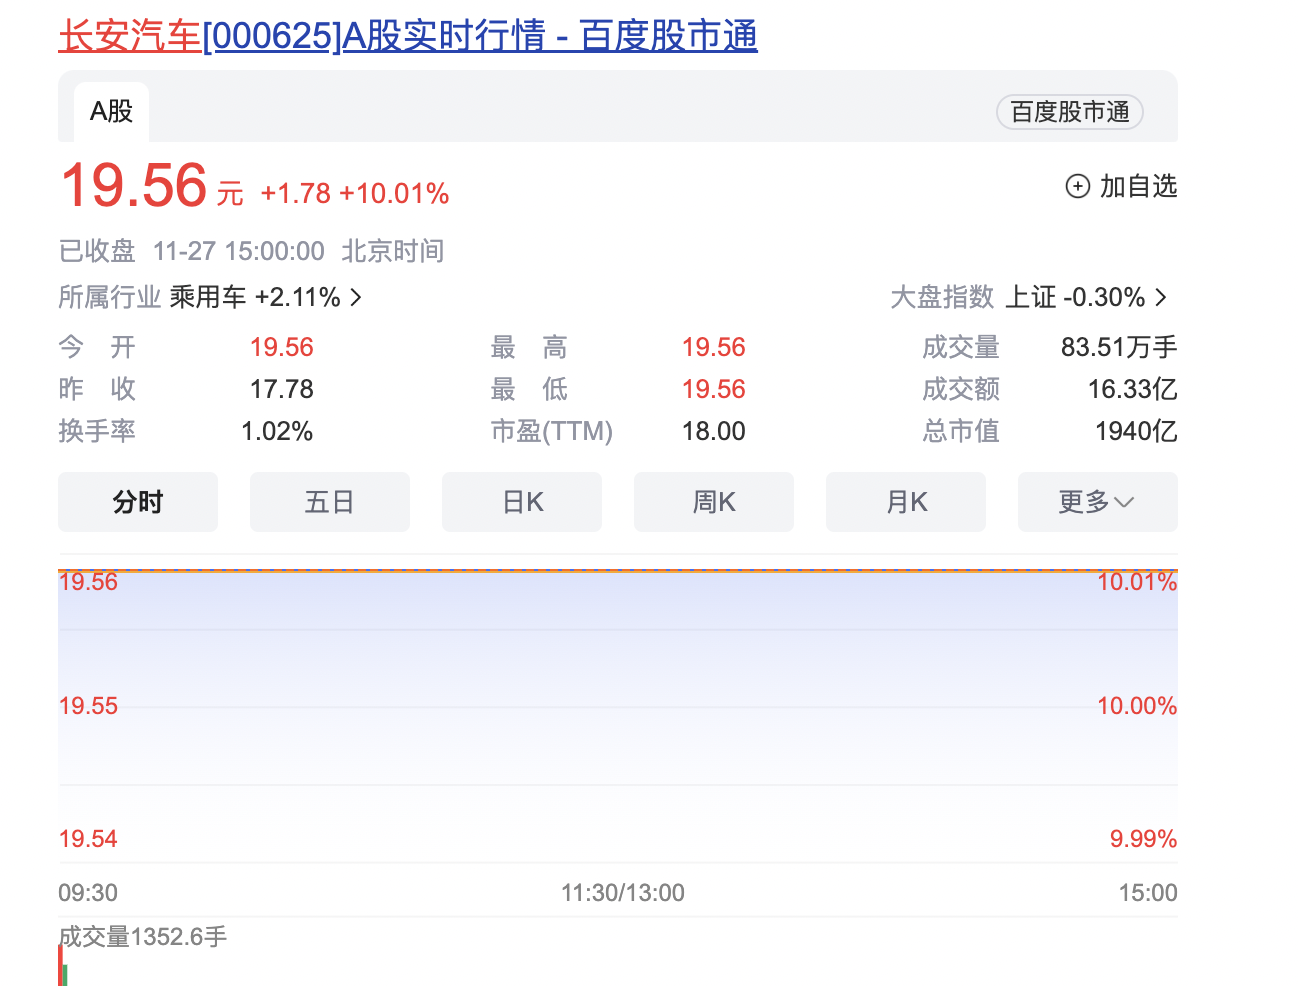The width and height of the screenshot is (1298, 986).
Task: Click the chart axis label 10.00%
Action: (x=1137, y=706)
